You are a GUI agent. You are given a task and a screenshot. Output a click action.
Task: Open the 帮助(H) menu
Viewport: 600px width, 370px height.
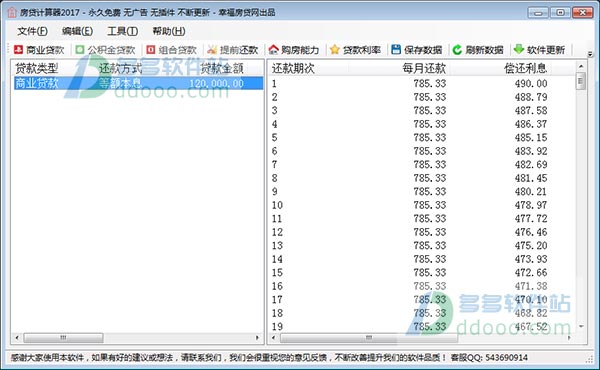coord(168,31)
